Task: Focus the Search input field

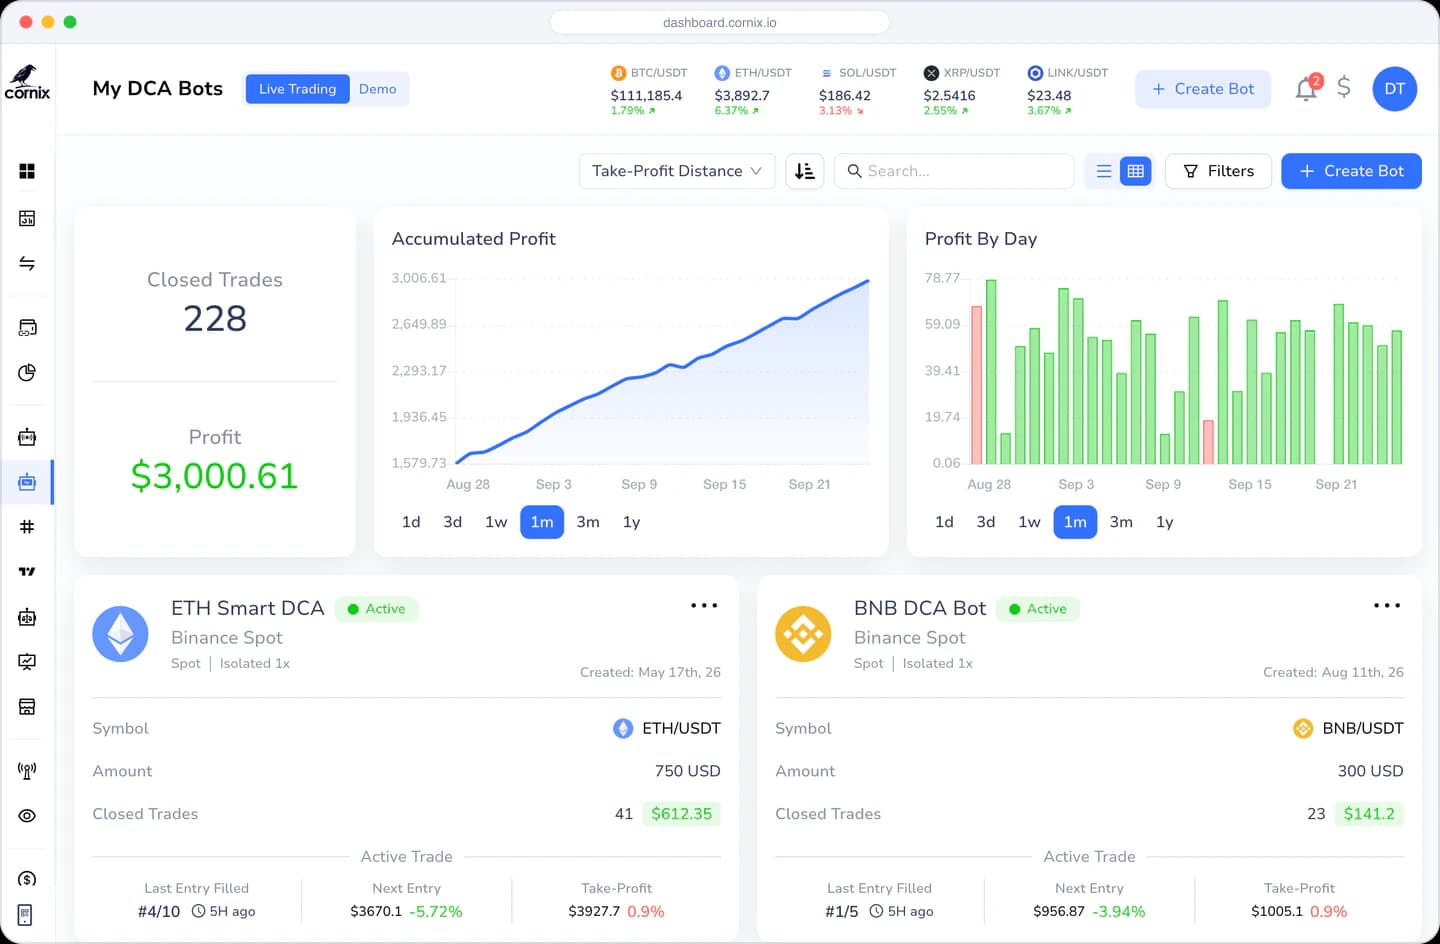Action: (x=954, y=171)
